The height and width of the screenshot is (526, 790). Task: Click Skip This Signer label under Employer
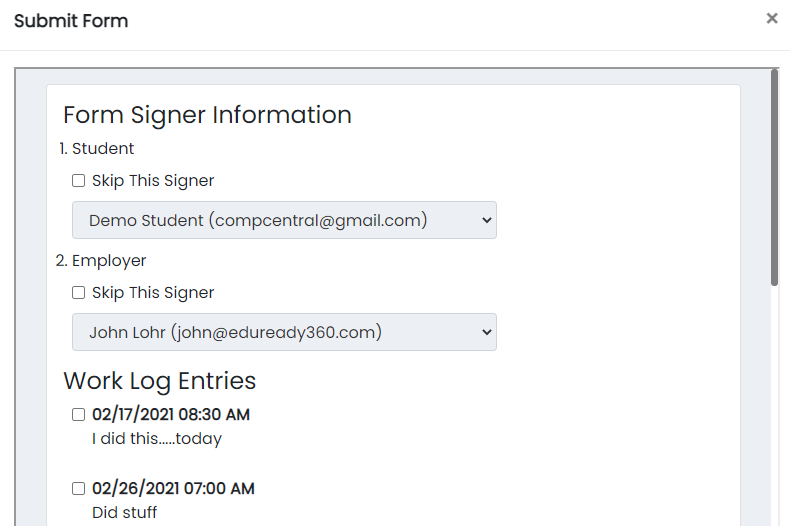tap(153, 292)
